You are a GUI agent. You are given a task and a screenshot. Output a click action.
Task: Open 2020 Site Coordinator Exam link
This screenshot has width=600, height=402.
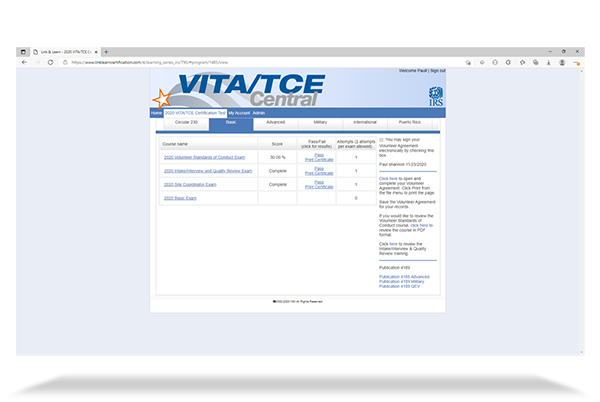coord(190,185)
